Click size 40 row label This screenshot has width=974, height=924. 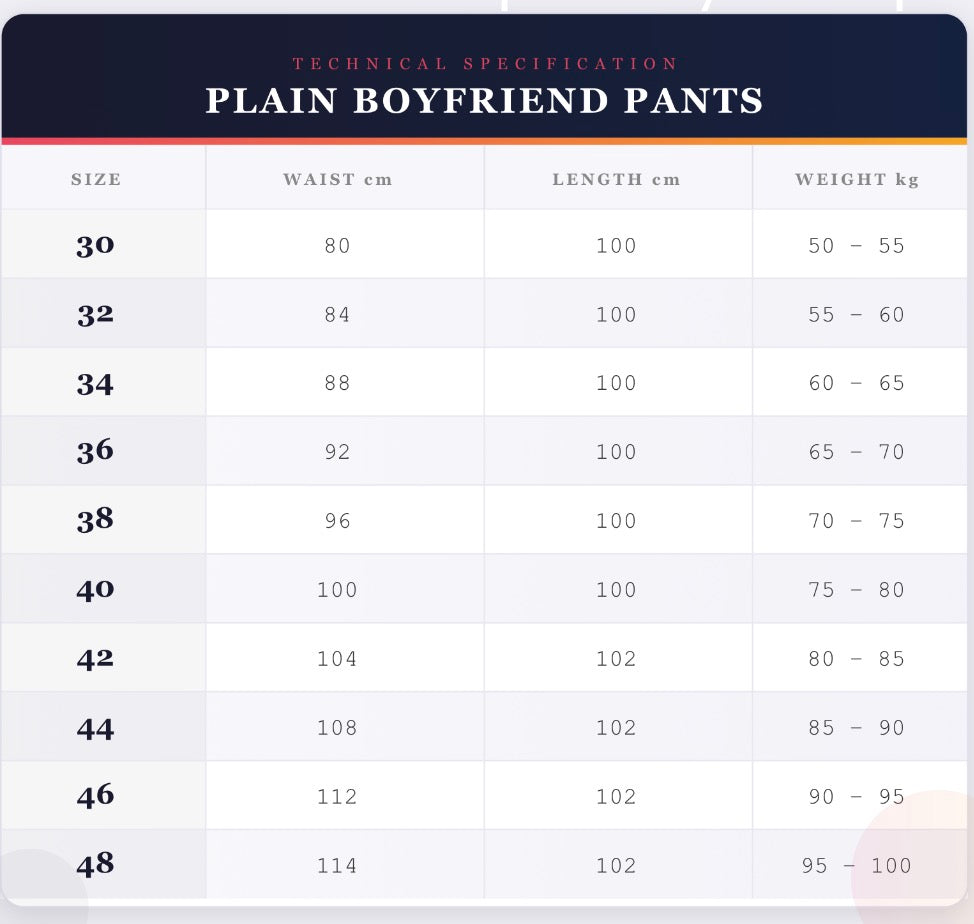pos(95,589)
